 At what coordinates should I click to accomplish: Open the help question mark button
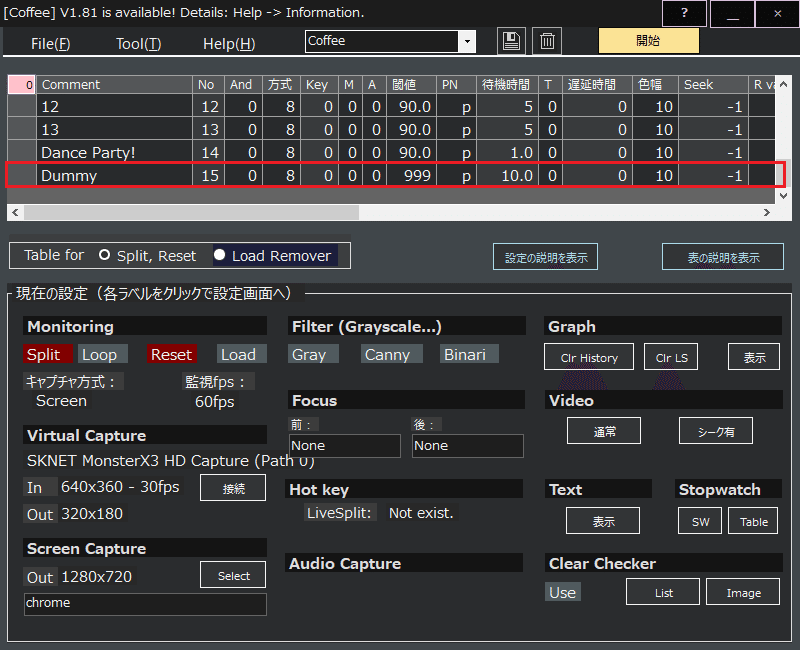684,14
